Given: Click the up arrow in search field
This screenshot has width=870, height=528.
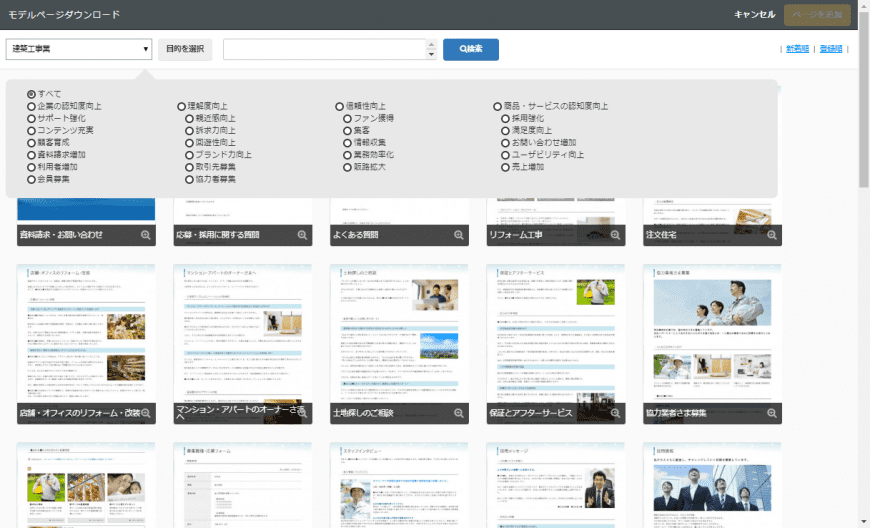Looking at the screenshot, I should click(431, 44).
